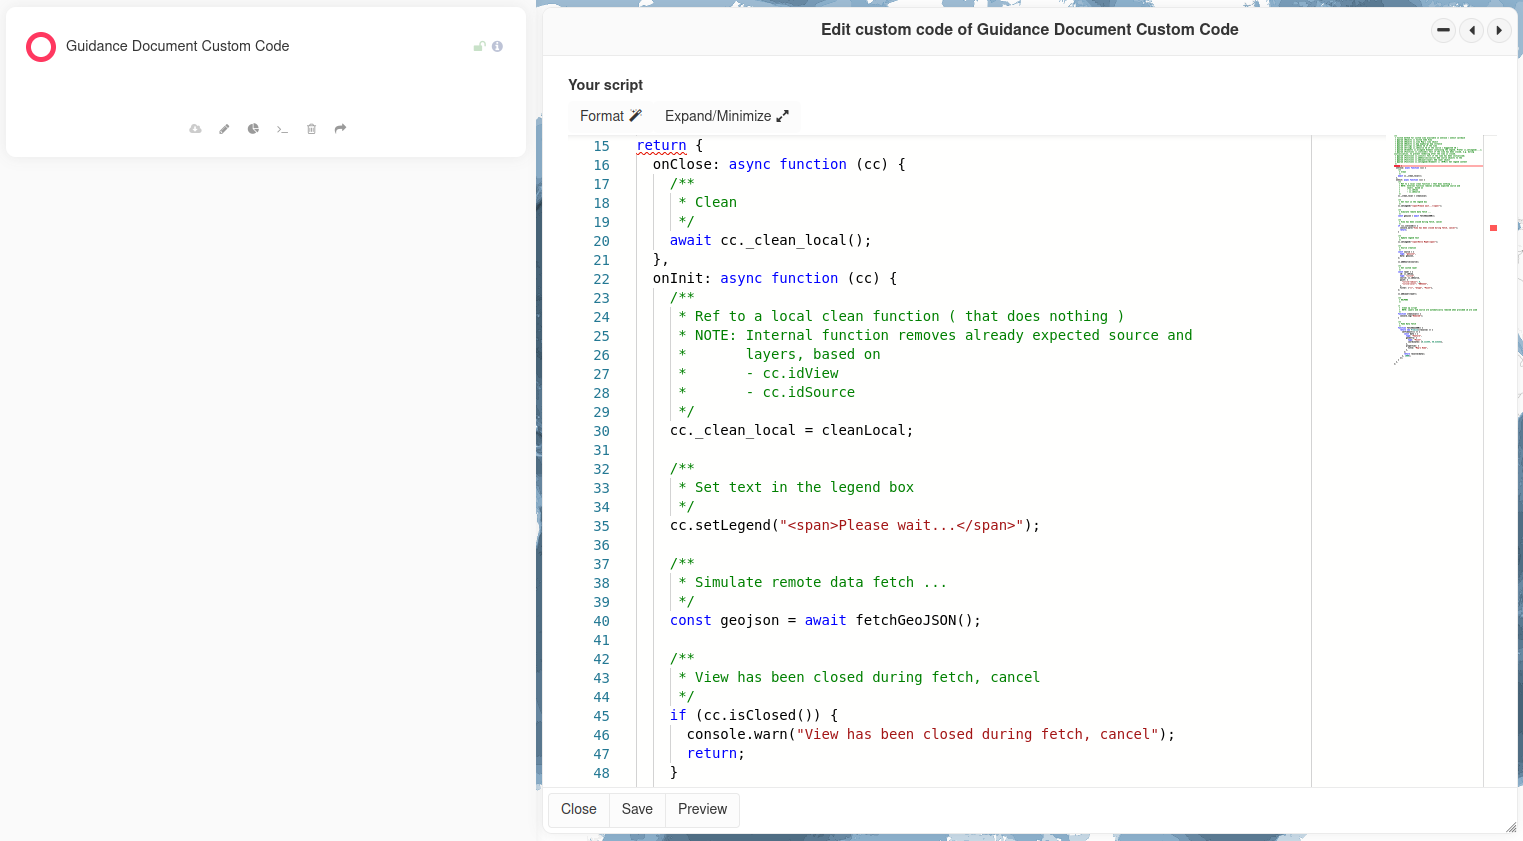Click the red error marker in overview ruler
Viewport: 1523px width, 841px height.
coord(1493,228)
